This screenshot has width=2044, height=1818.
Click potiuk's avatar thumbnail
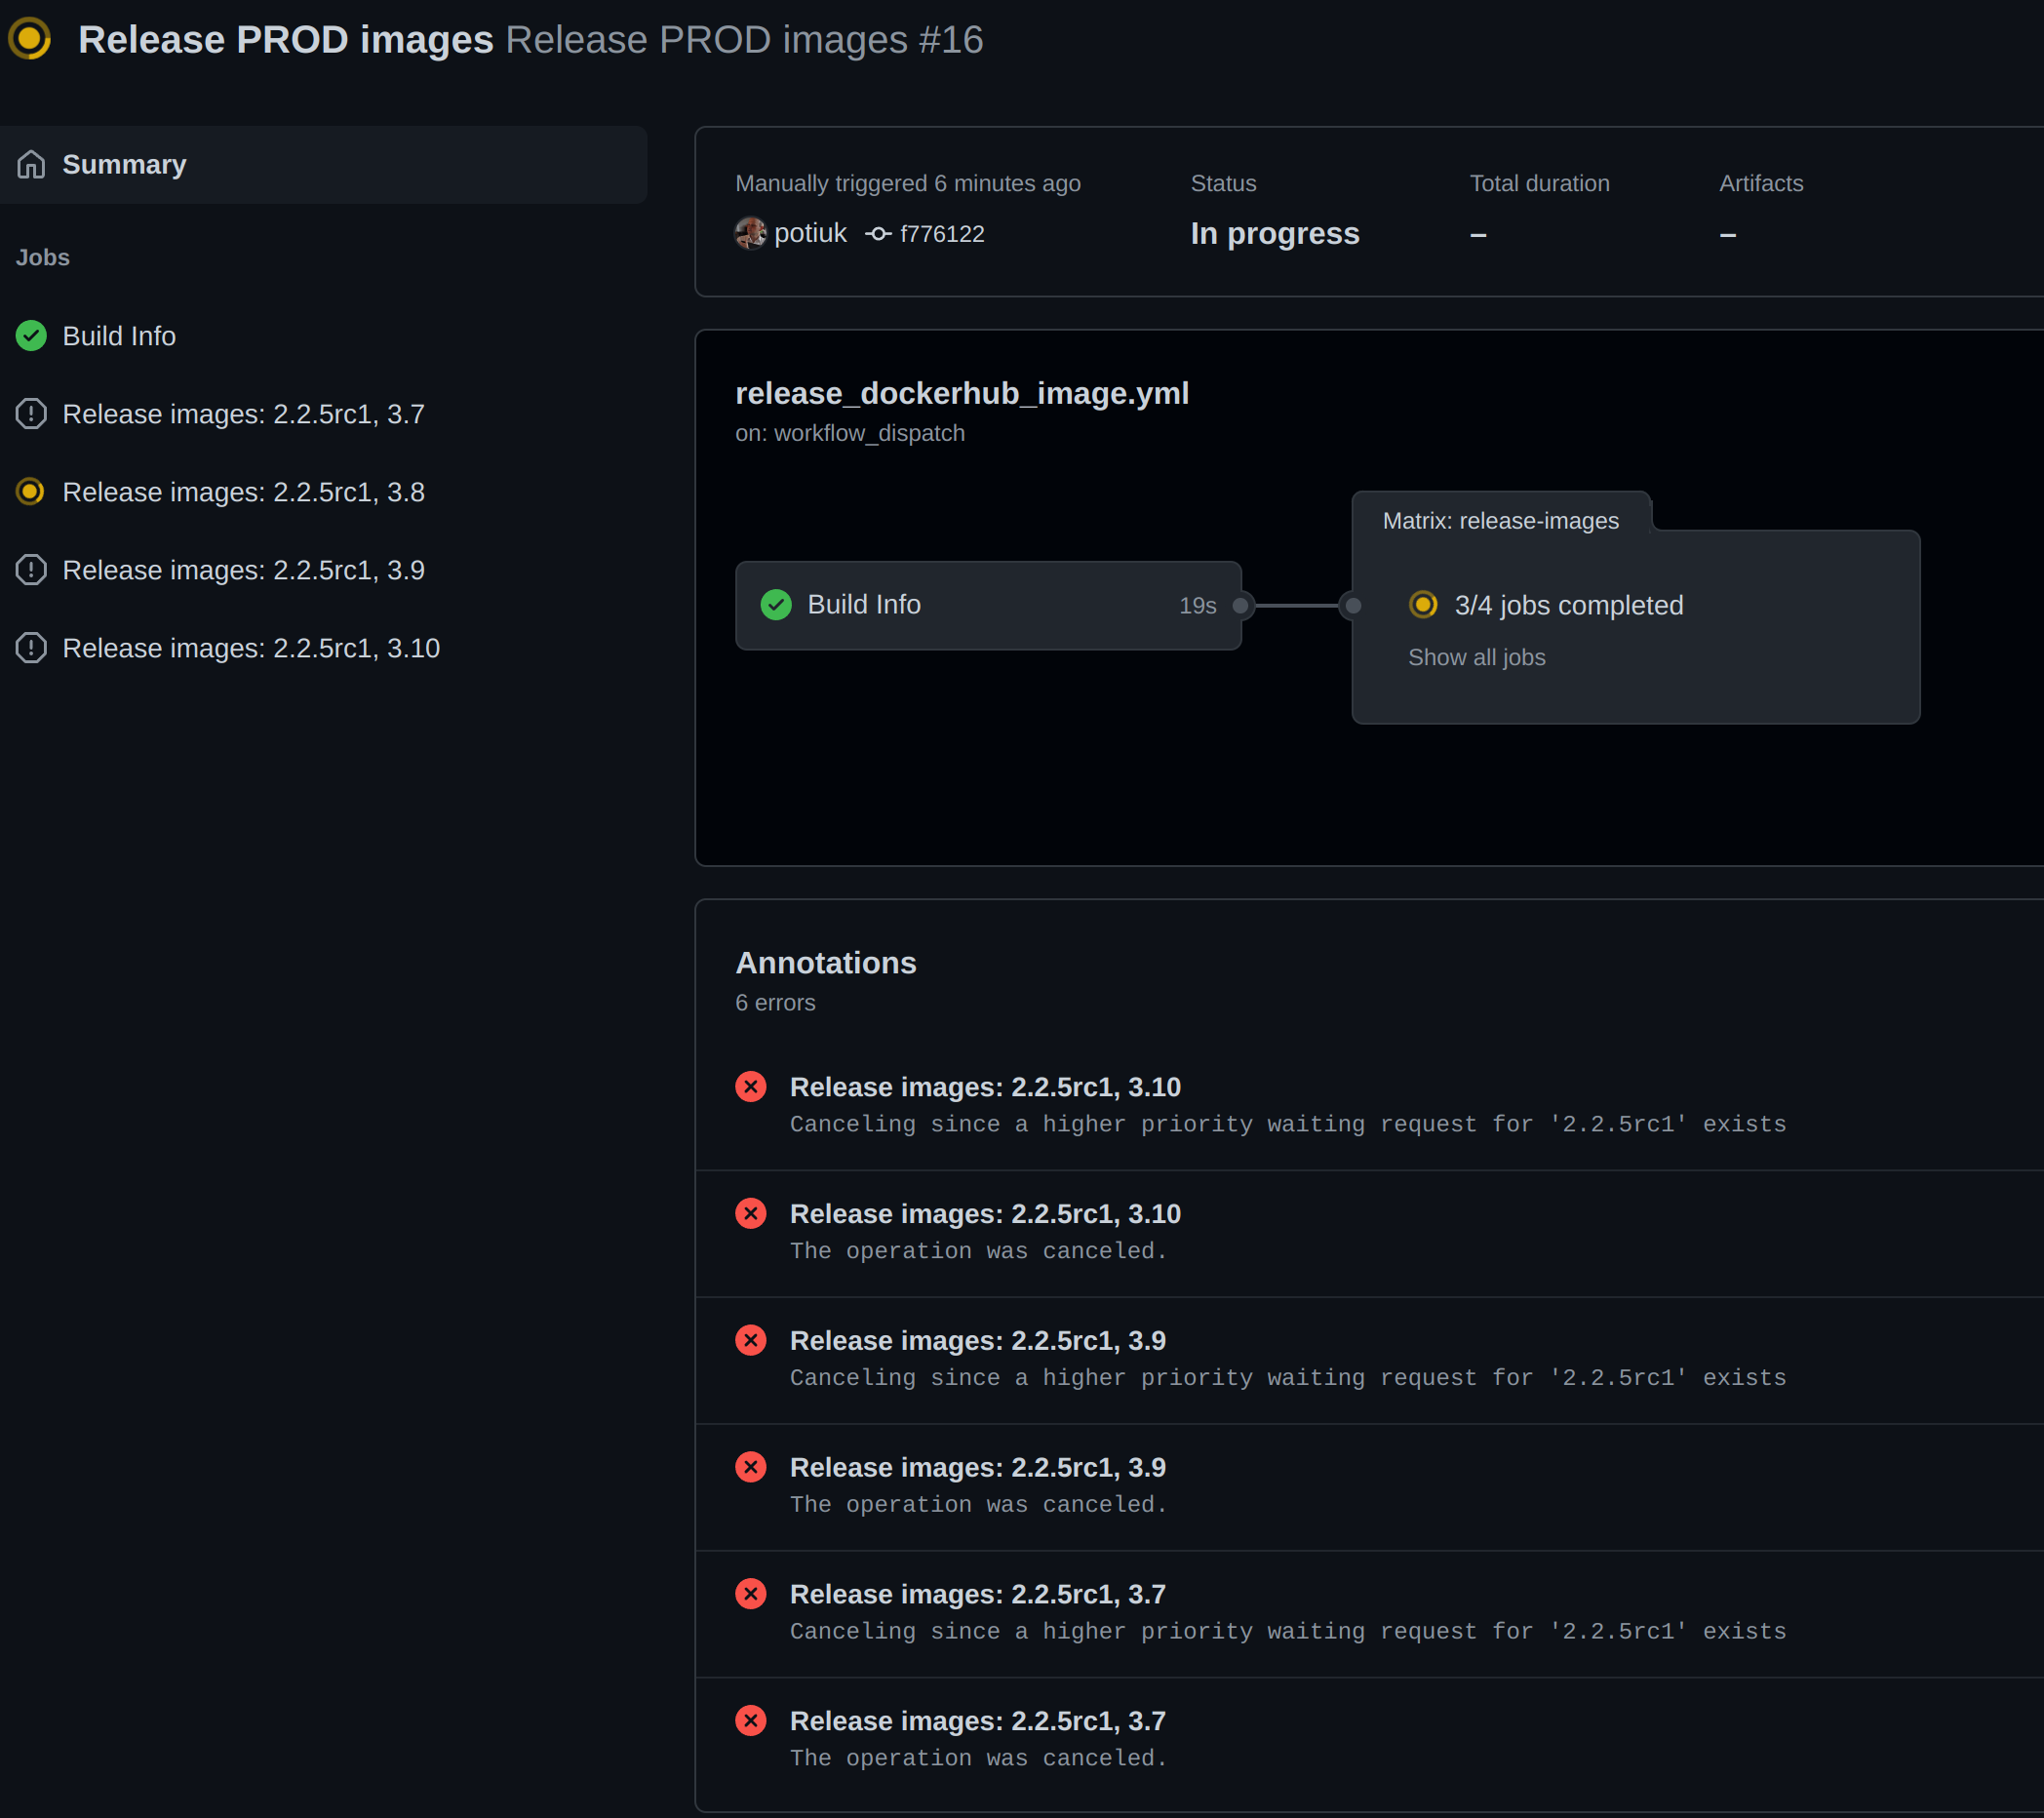(750, 234)
